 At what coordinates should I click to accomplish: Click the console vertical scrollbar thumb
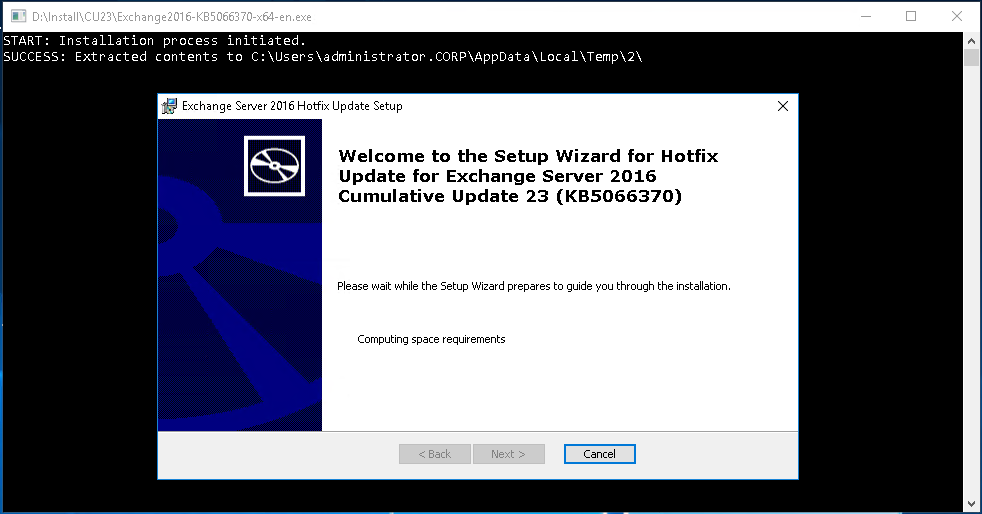pyautogui.click(x=972, y=58)
